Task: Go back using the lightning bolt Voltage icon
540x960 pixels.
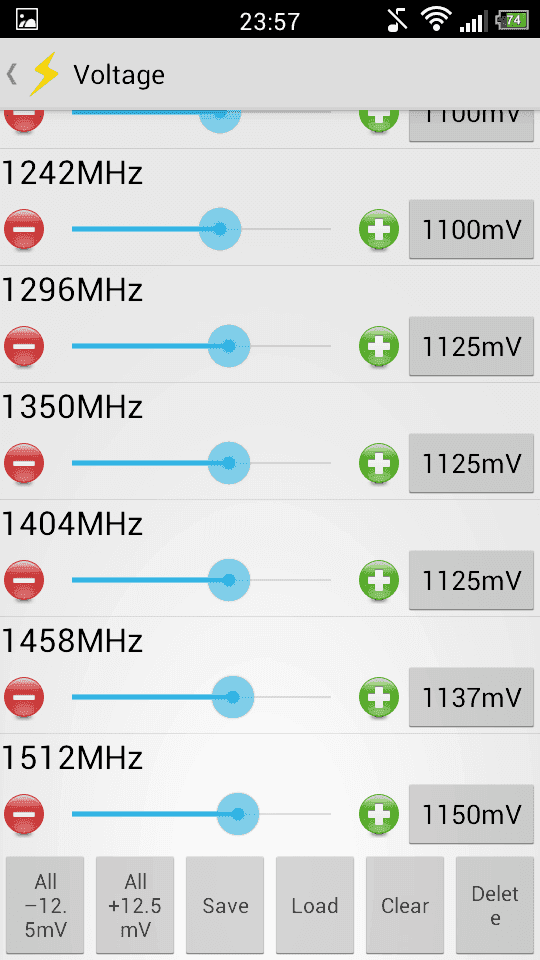Action: (44, 74)
